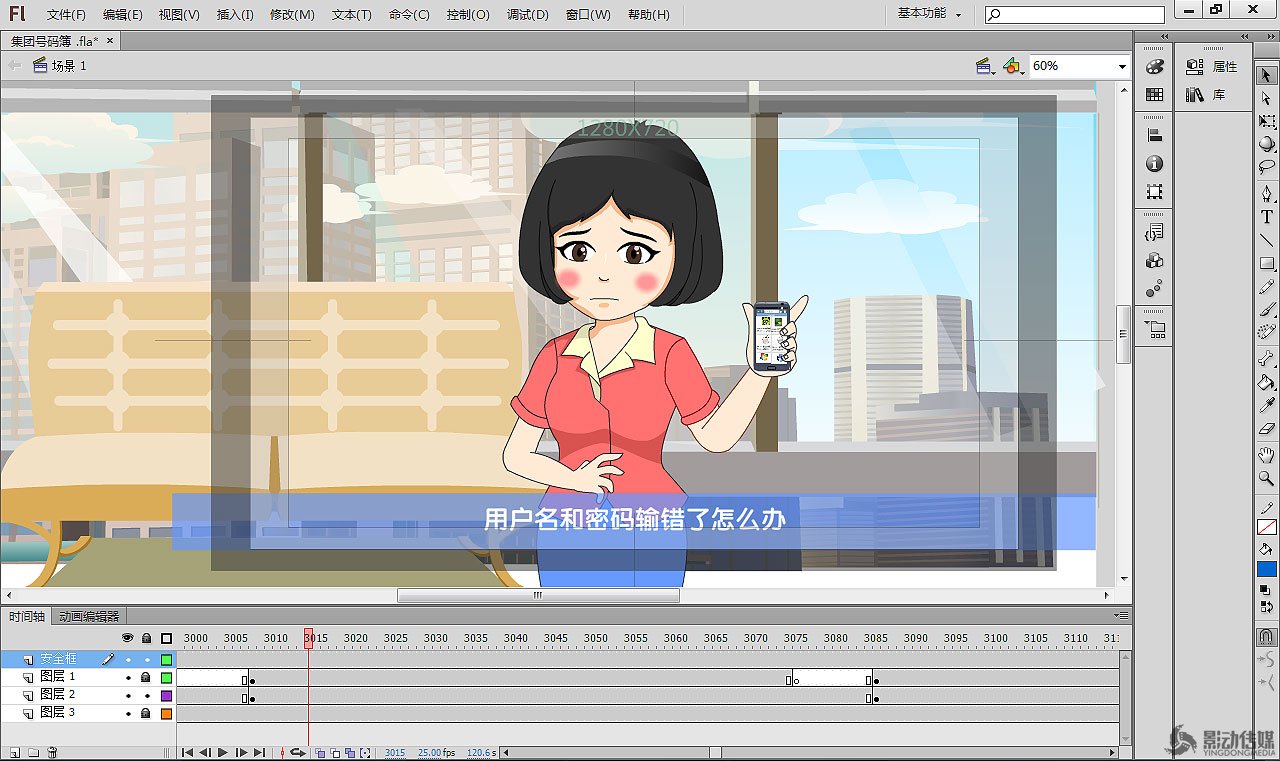1280x761 pixels.
Task: Pick the Eyedropper tool
Action: pos(1267,405)
